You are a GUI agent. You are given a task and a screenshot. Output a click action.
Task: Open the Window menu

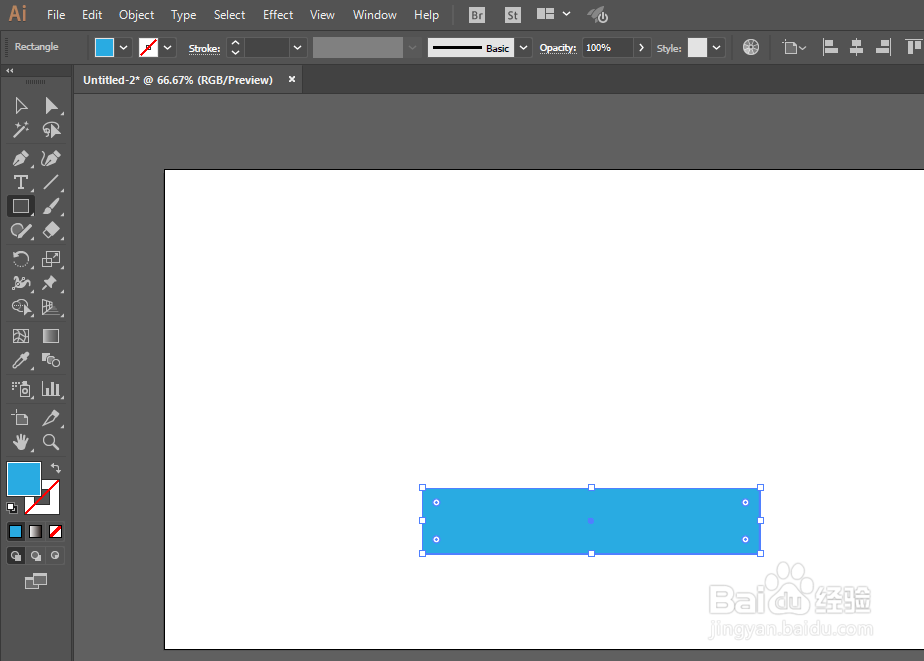pos(375,15)
